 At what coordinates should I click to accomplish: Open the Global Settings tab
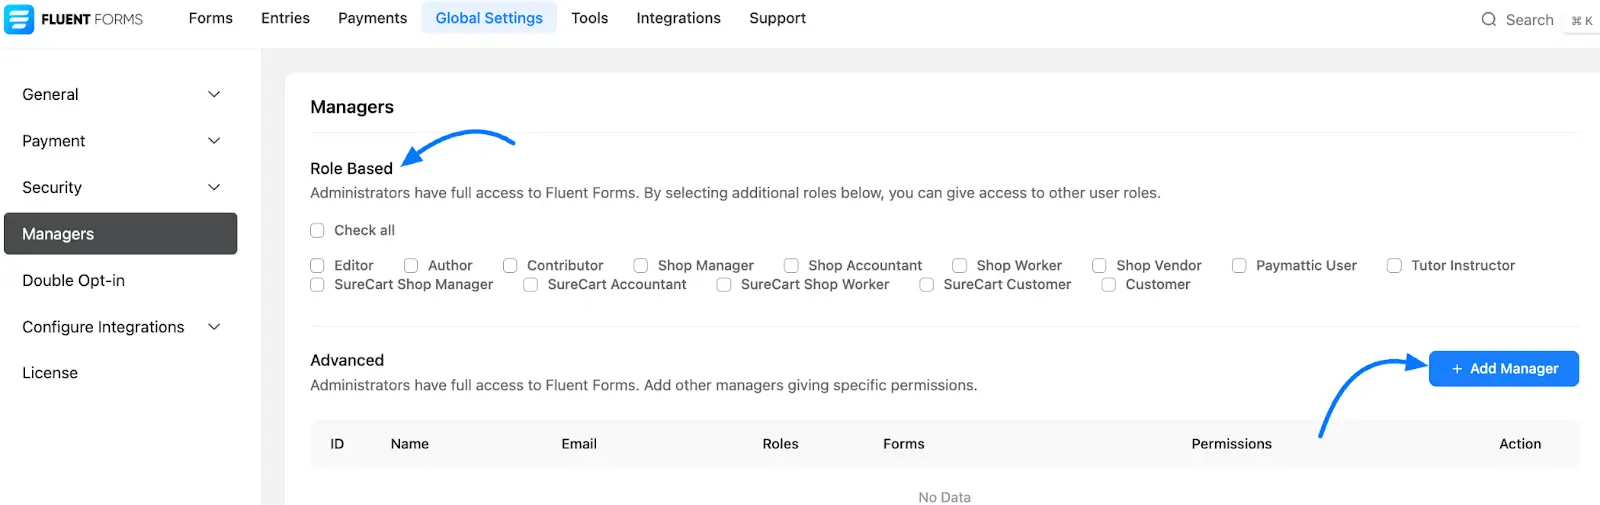point(489,18)
